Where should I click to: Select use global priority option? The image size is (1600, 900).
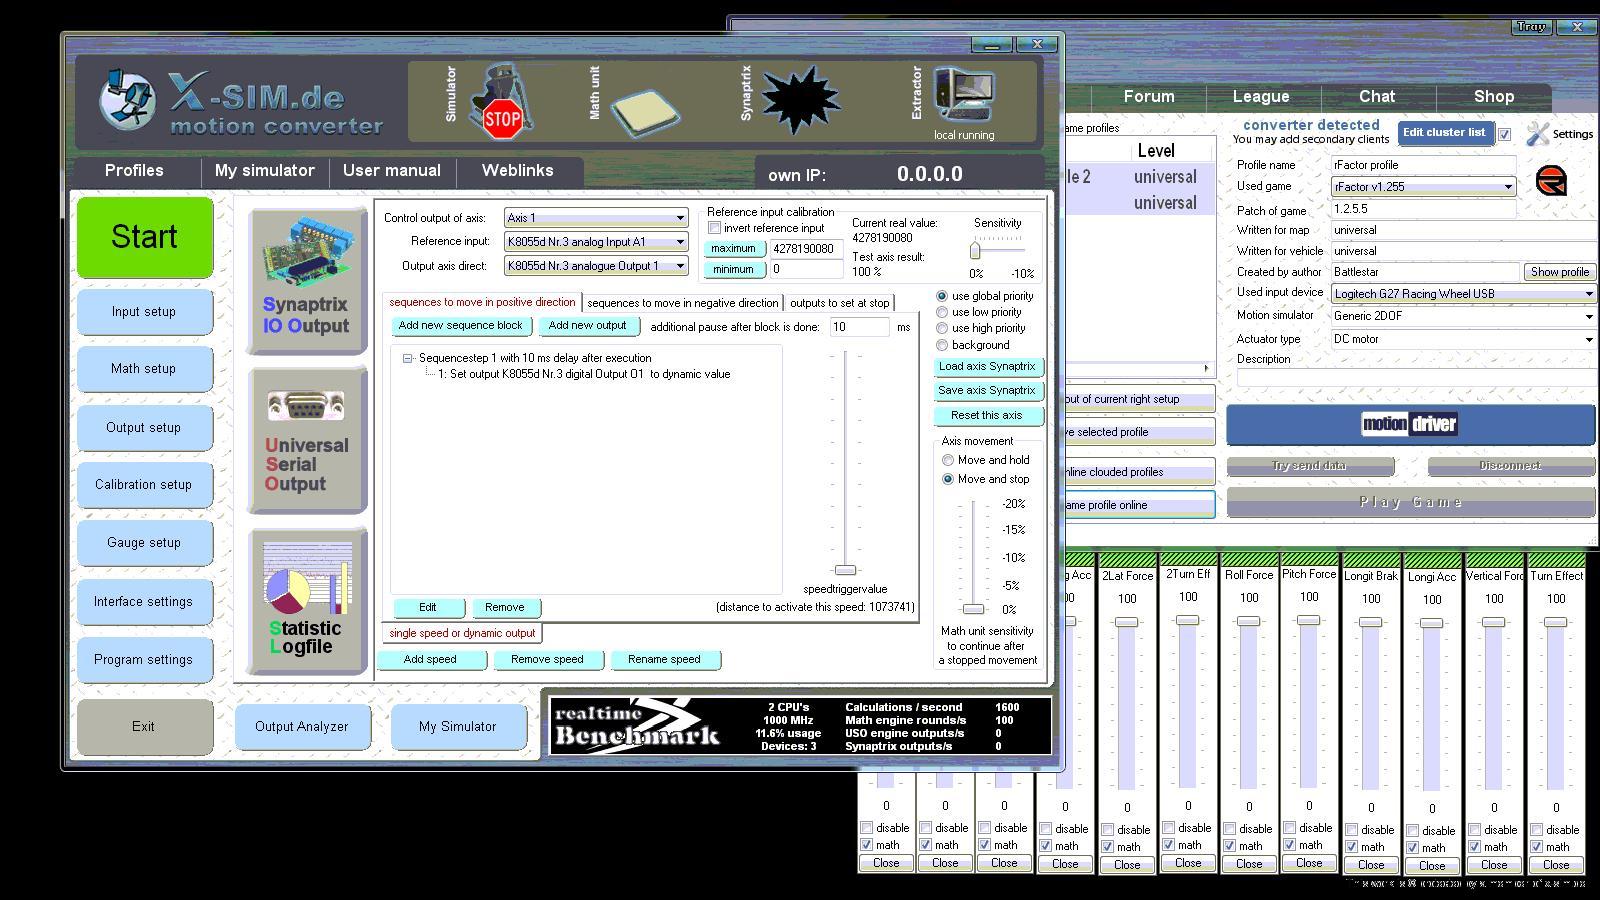(942, 296)
